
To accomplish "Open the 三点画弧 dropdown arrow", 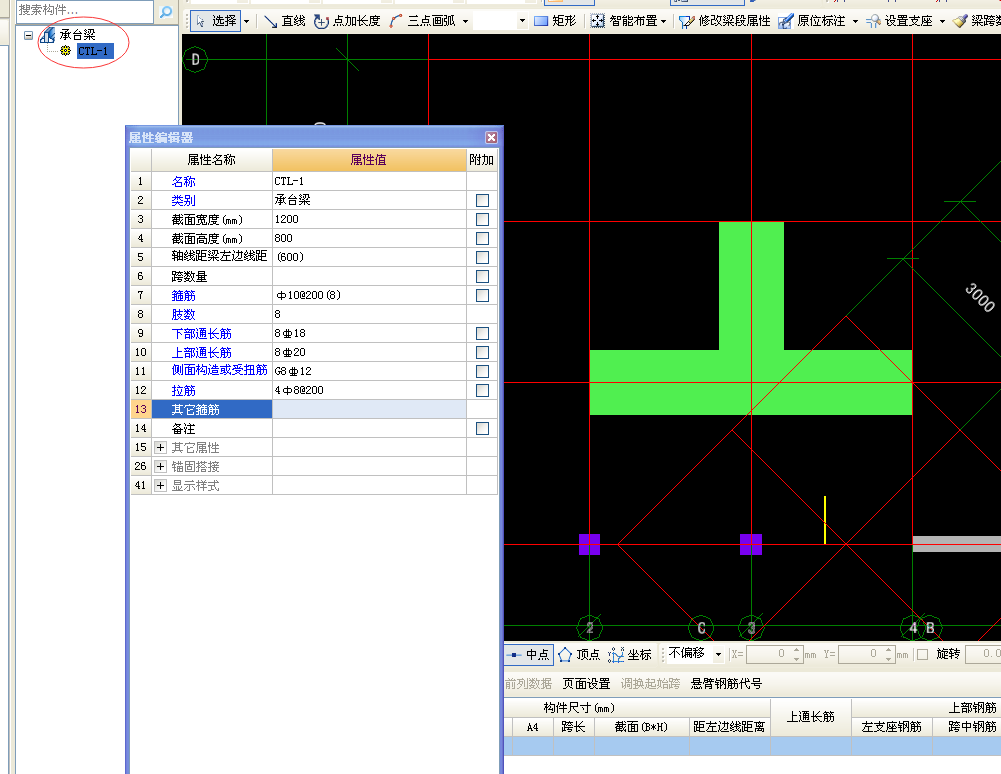I will tap(465, 21).
